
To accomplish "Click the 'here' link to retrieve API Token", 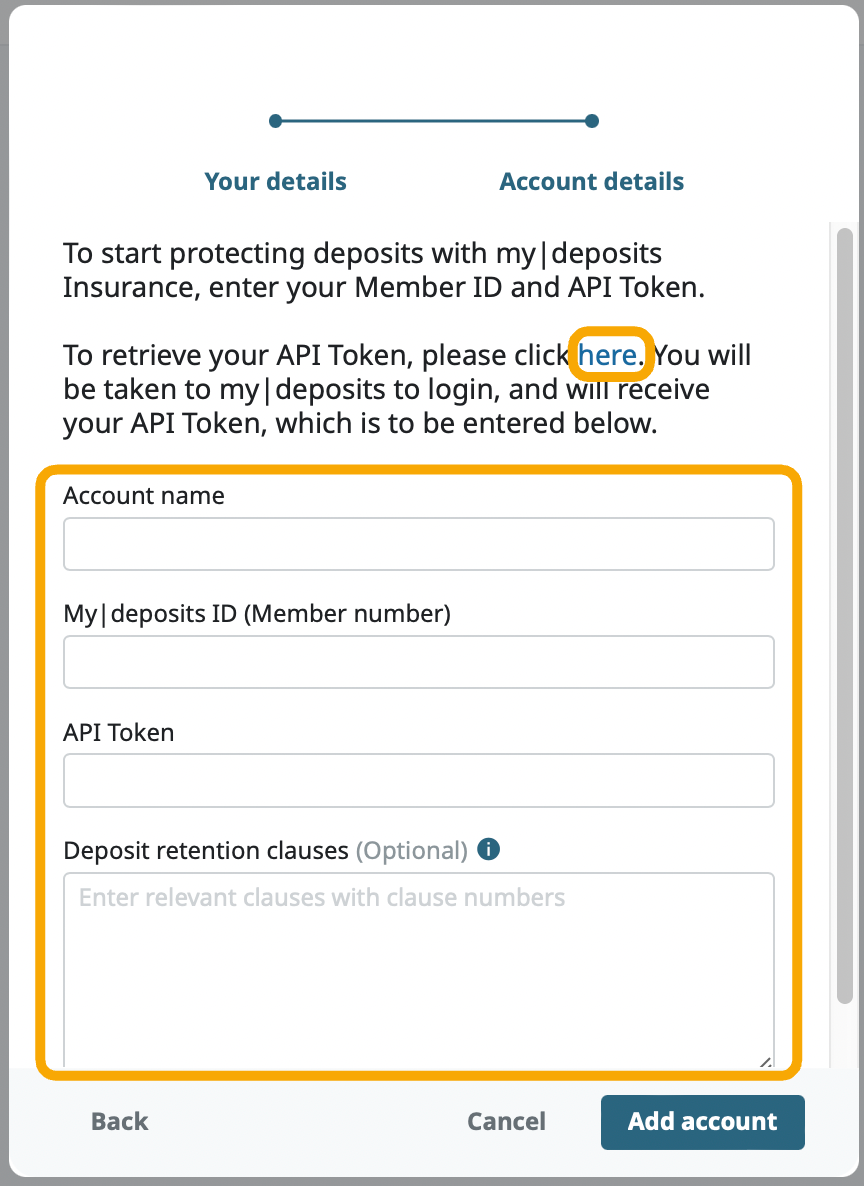I will (x=607, y=355).
